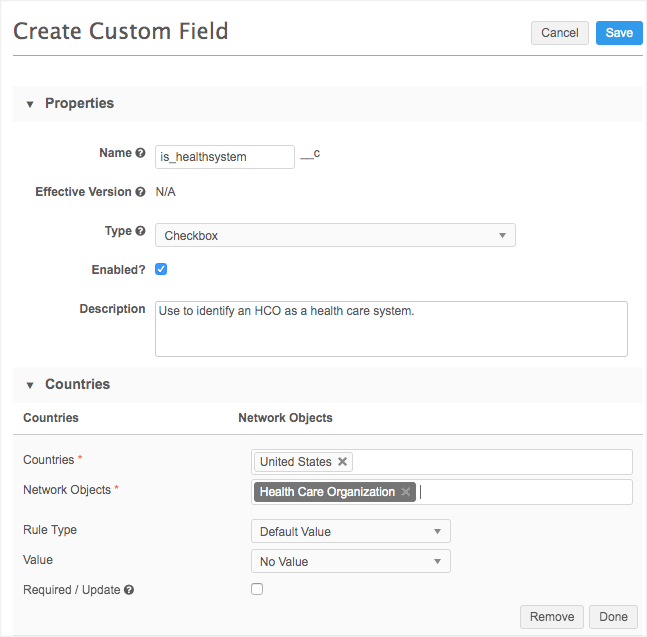The width and height of the screenshot is (647, 637).
Task: Remove United States tag with its x icon
Action: 343,462
